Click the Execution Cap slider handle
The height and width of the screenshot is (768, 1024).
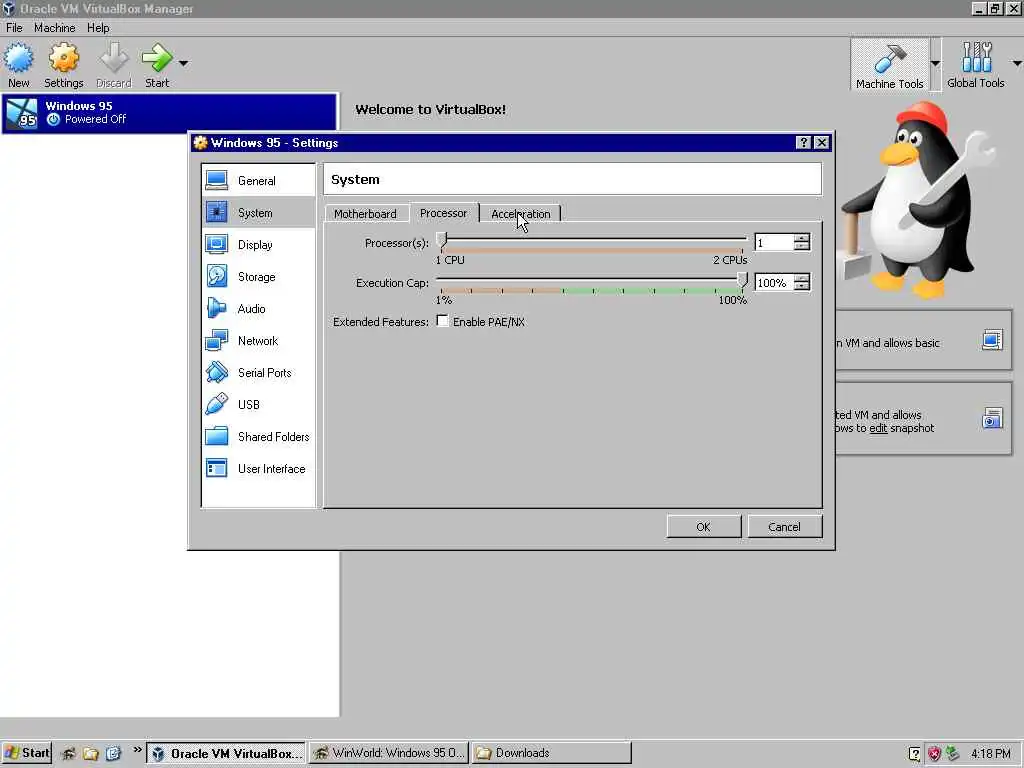coord(742,280)
